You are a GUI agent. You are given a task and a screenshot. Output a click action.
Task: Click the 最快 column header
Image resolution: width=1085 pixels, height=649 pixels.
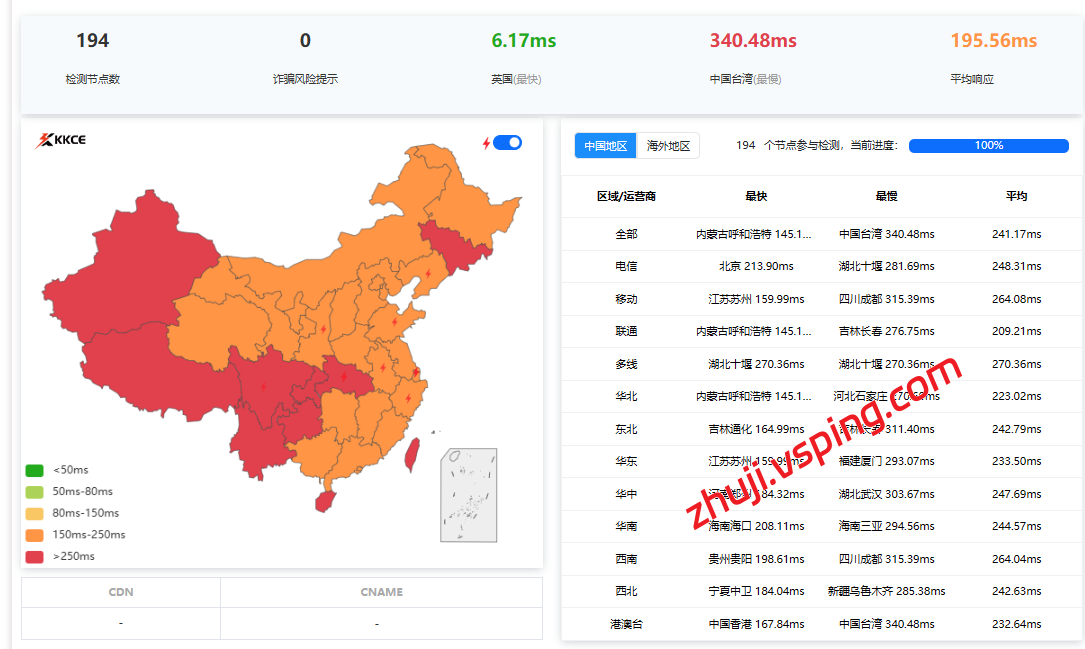756,196
